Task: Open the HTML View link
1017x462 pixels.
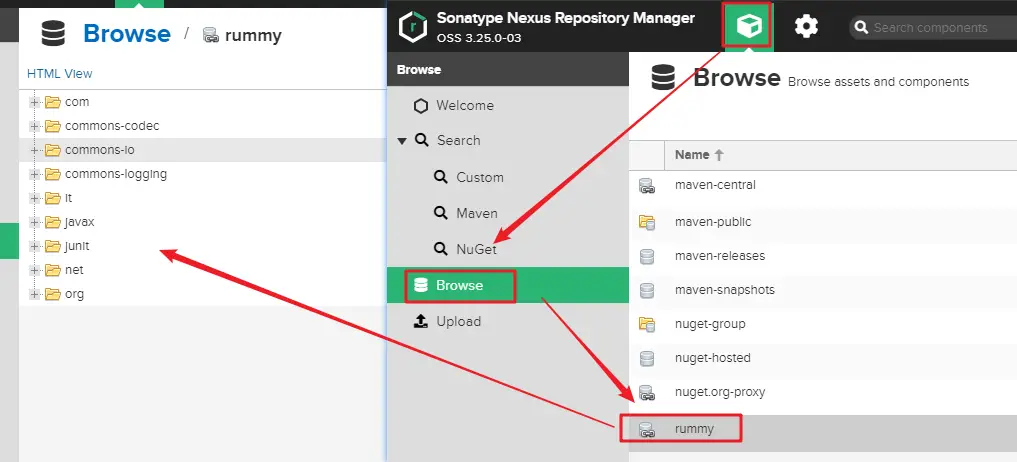Action: [x=60, y=74]
